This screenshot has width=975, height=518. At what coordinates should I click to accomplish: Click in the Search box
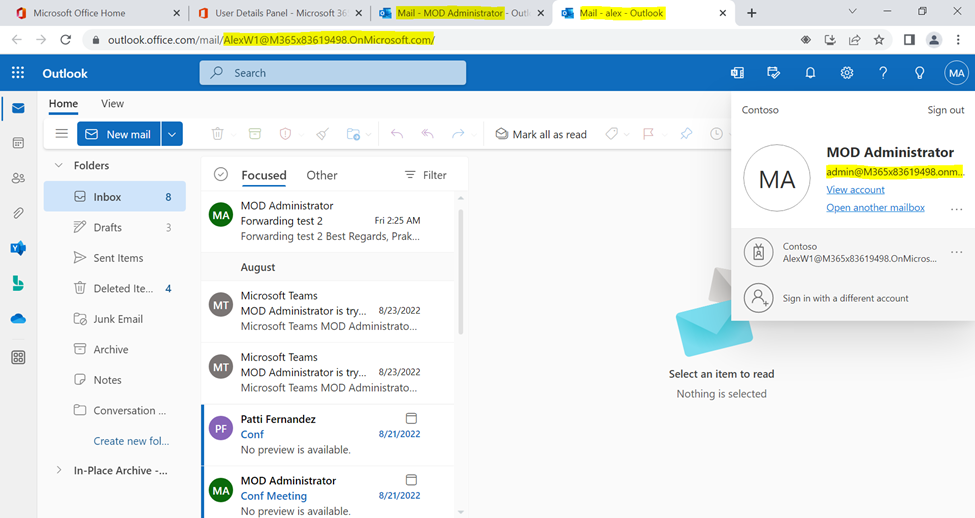click(x=333, y=73)
